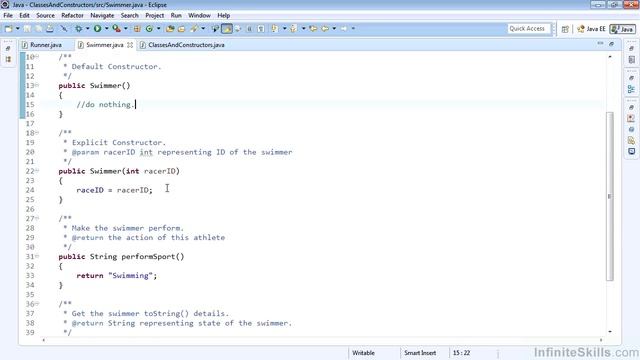This screenshot has height=360, width=640.
Task: Collapse the Swimmer() constructor at line 13
Action: coord(37,85)
